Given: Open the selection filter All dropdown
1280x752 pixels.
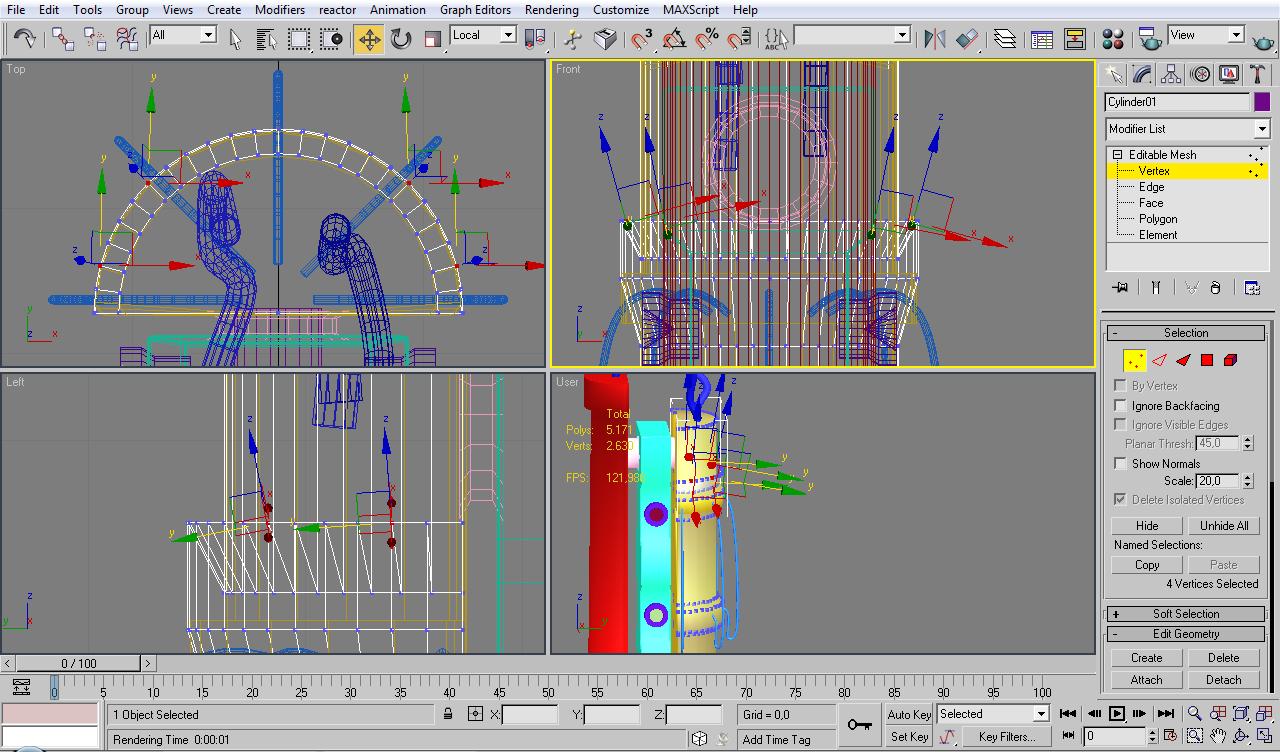Looking at the screenshot, I should [183, 35].
